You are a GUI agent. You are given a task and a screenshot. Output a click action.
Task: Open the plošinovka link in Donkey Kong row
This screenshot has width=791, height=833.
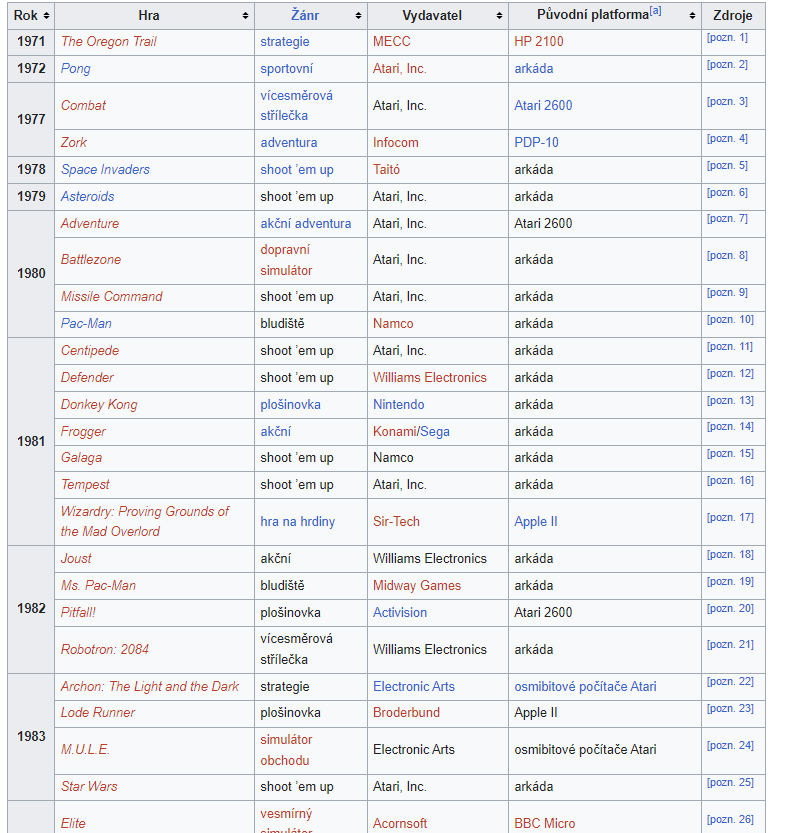(x=290, y=405)
